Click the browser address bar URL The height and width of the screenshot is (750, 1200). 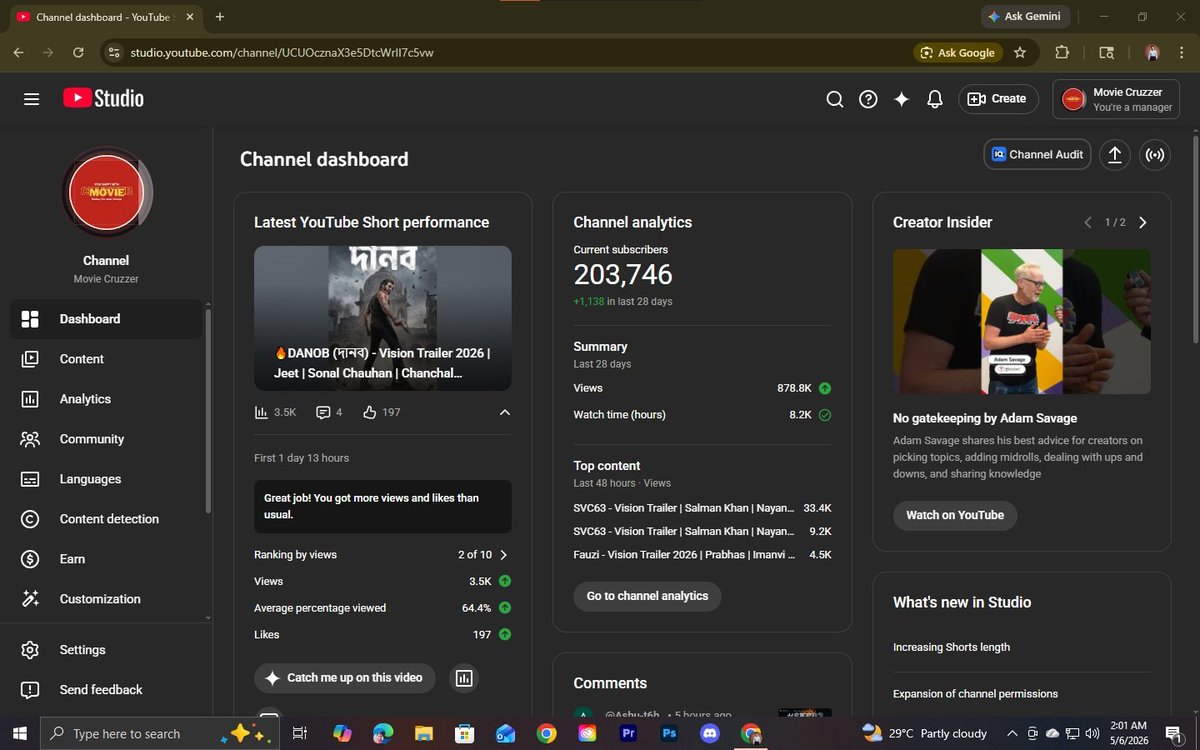click(282, 52)
